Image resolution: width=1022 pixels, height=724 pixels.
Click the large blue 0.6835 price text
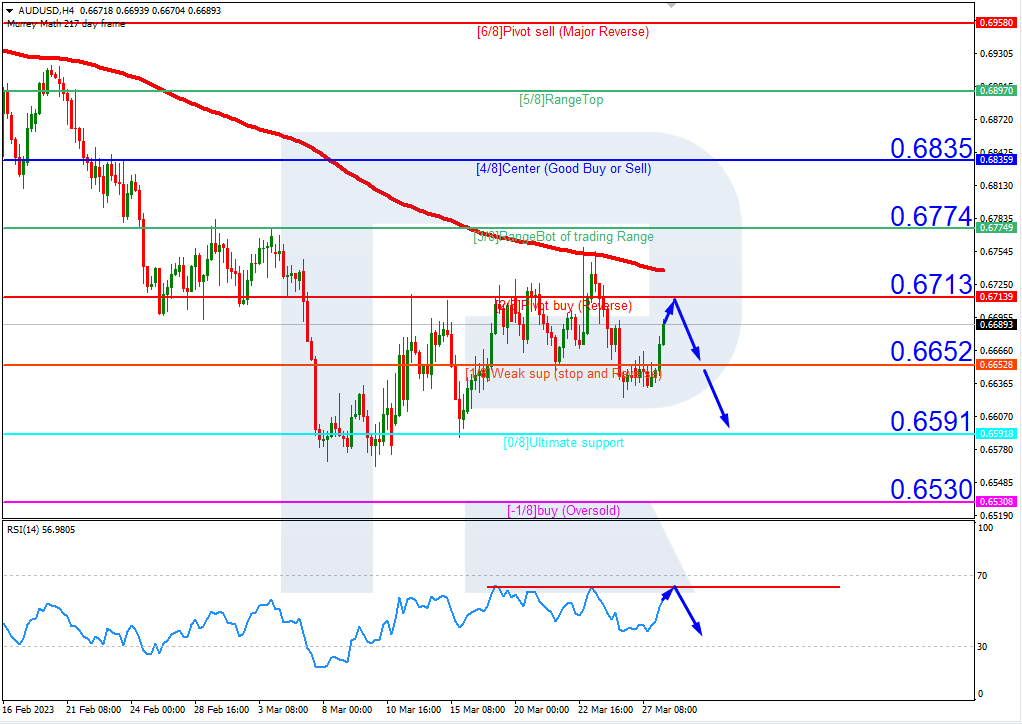[x=930, y=148]
